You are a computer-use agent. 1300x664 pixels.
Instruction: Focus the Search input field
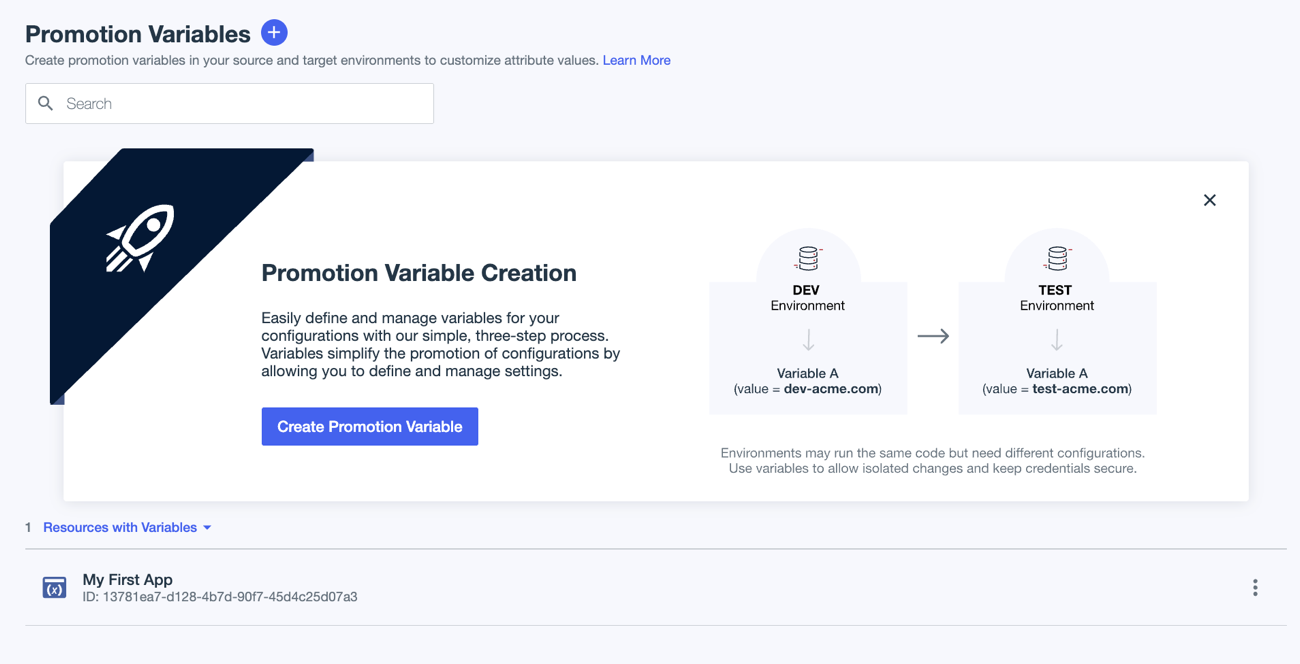[229, 104]
